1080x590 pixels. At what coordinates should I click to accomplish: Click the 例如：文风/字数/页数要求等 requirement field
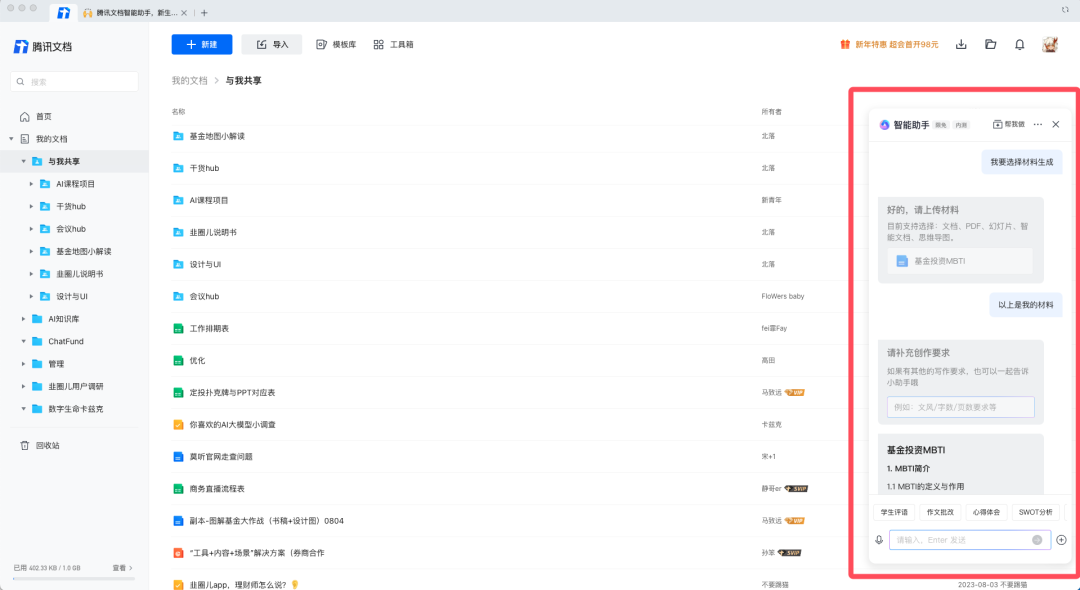pos(961,407)
